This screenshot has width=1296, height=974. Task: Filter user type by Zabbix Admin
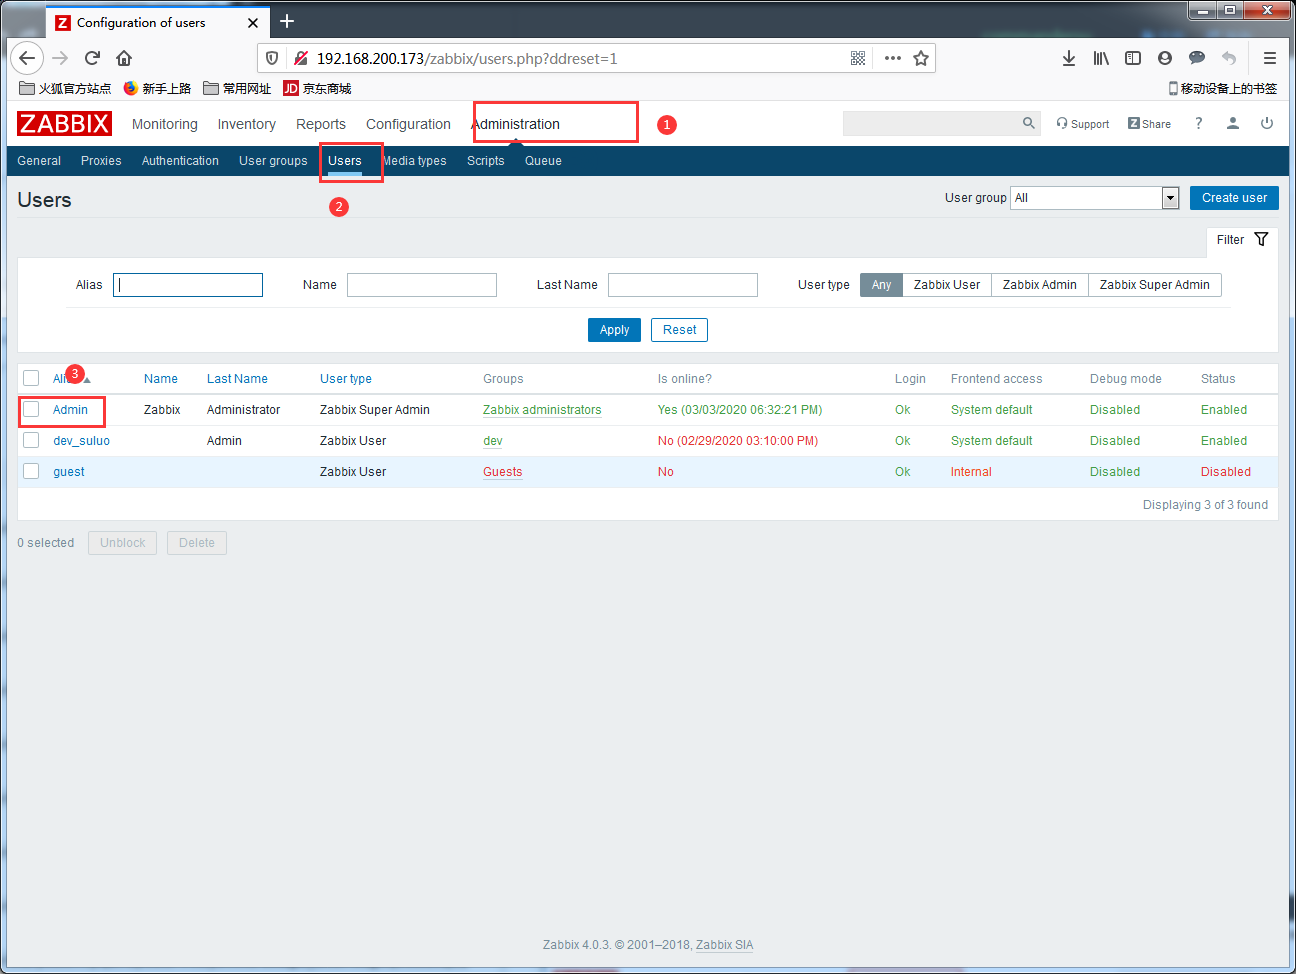[x=1040, y=285]
